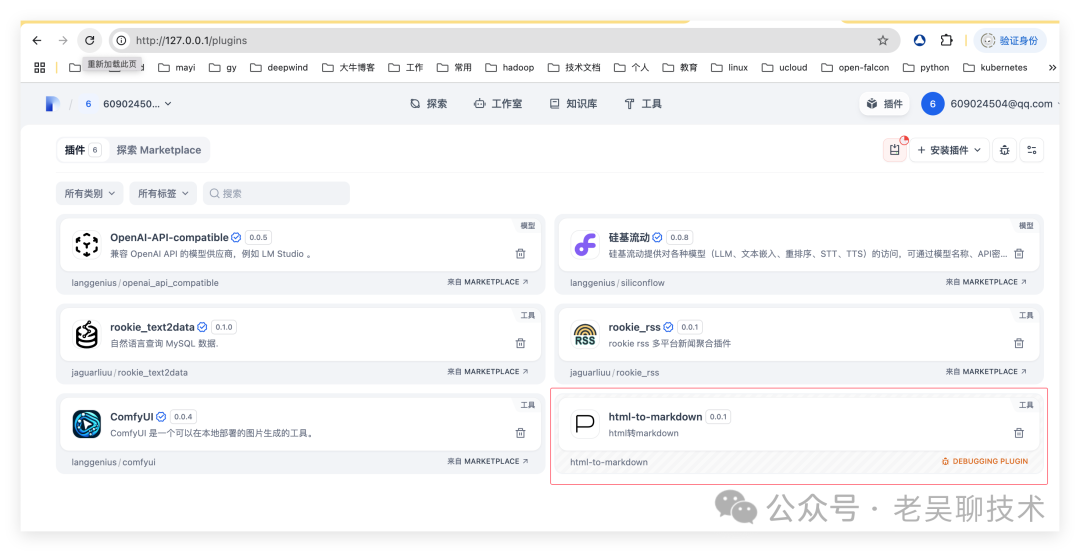The width and height of the screenshot is (1080, 552).
Task: Show more bookmarks with the chevron
Action: [1052, 68]
